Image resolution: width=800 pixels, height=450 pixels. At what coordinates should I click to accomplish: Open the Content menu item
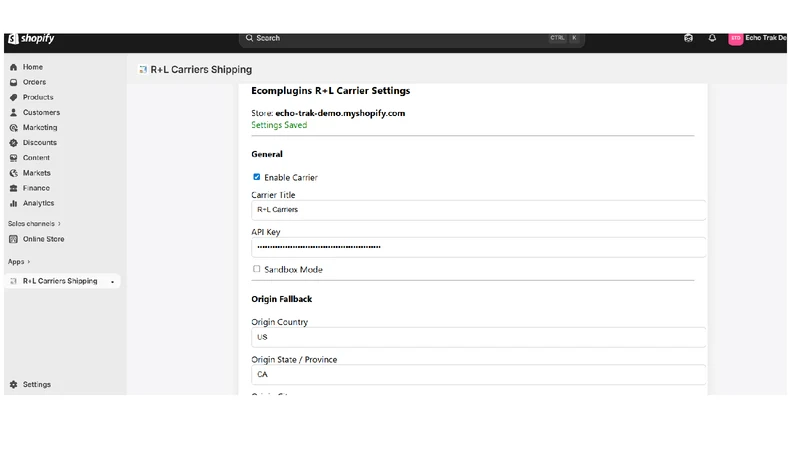point(36,158)
